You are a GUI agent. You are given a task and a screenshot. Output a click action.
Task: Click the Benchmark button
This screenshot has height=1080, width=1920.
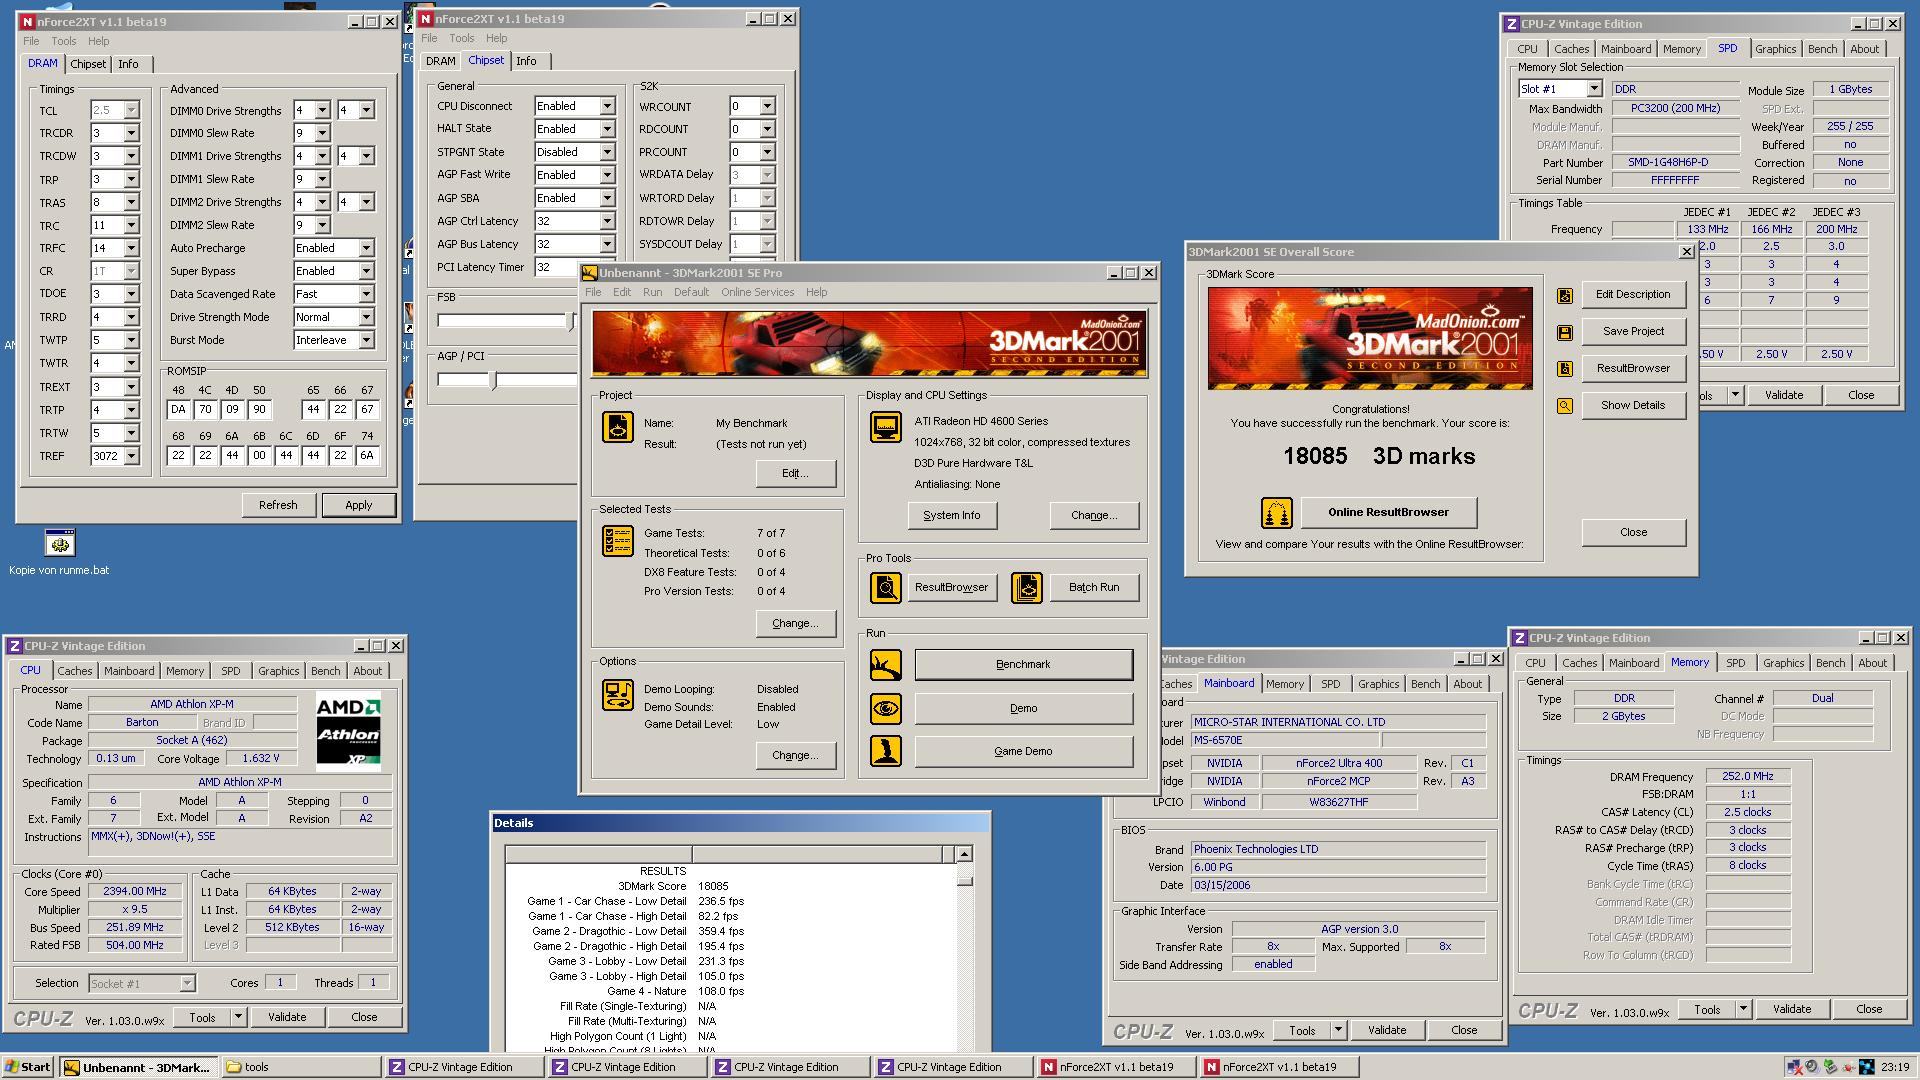[1023, 665]
